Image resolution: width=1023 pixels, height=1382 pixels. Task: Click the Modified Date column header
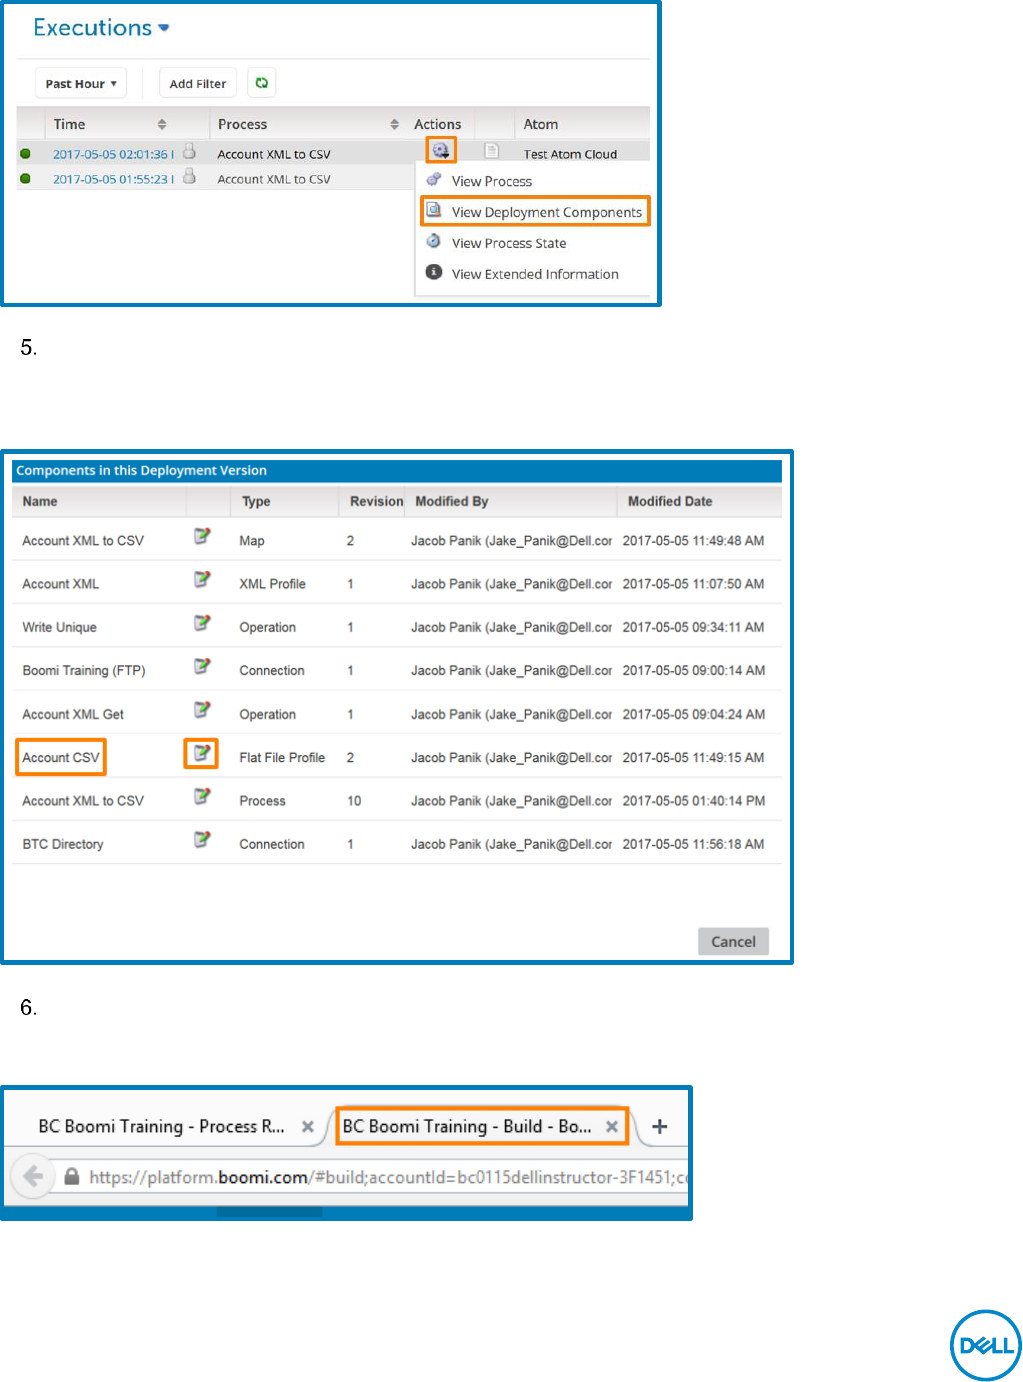click(670, 501)
